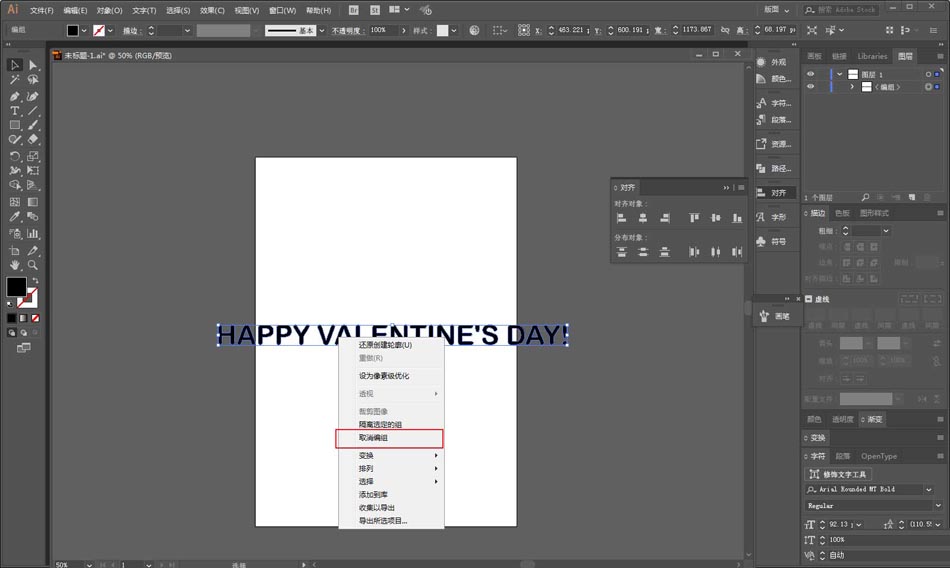The width and height of the screenshot is (950, 568).
Task: Activate the Zoom magnifier tool
Action: 33,265
